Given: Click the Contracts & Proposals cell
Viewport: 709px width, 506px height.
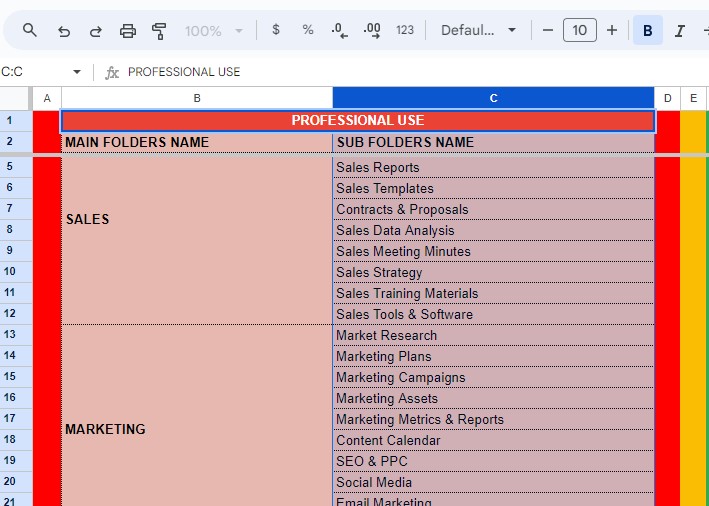Looking at the screenshot, I should click(x=493, y=209).
